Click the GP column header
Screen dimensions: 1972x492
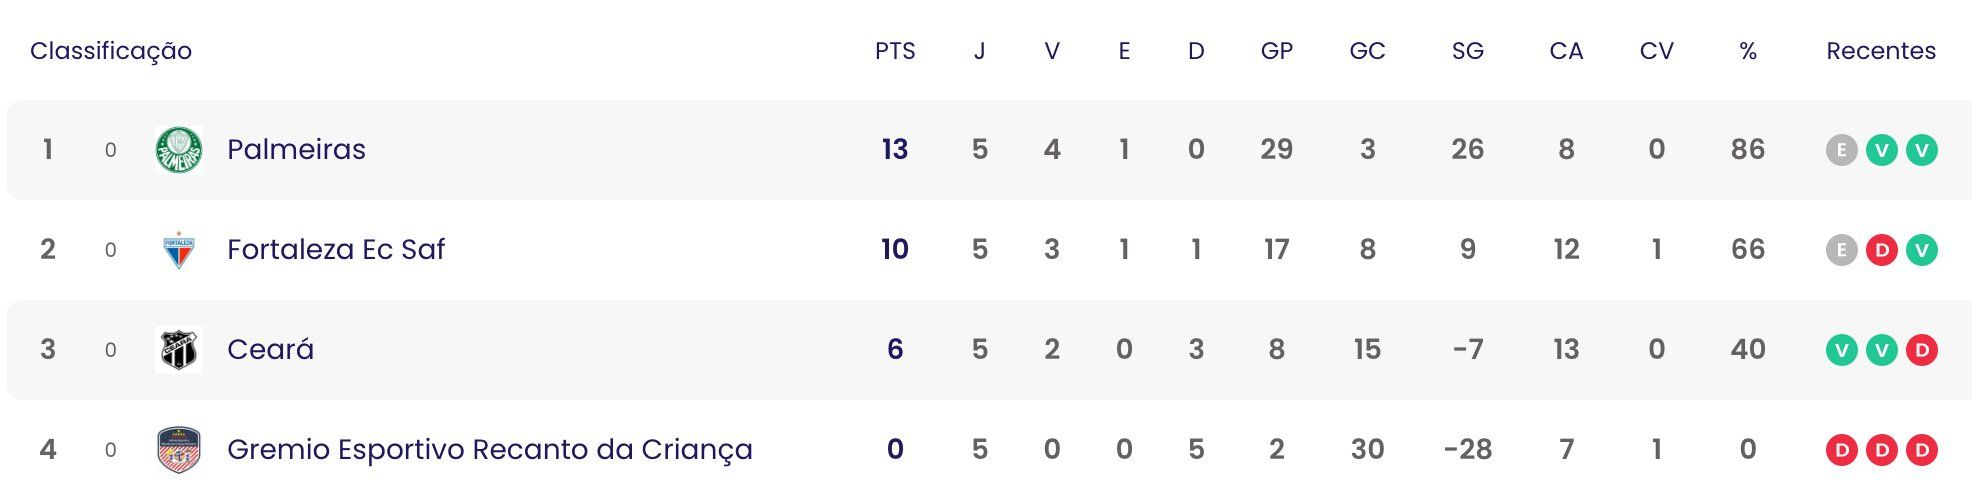pos(1276,51)
